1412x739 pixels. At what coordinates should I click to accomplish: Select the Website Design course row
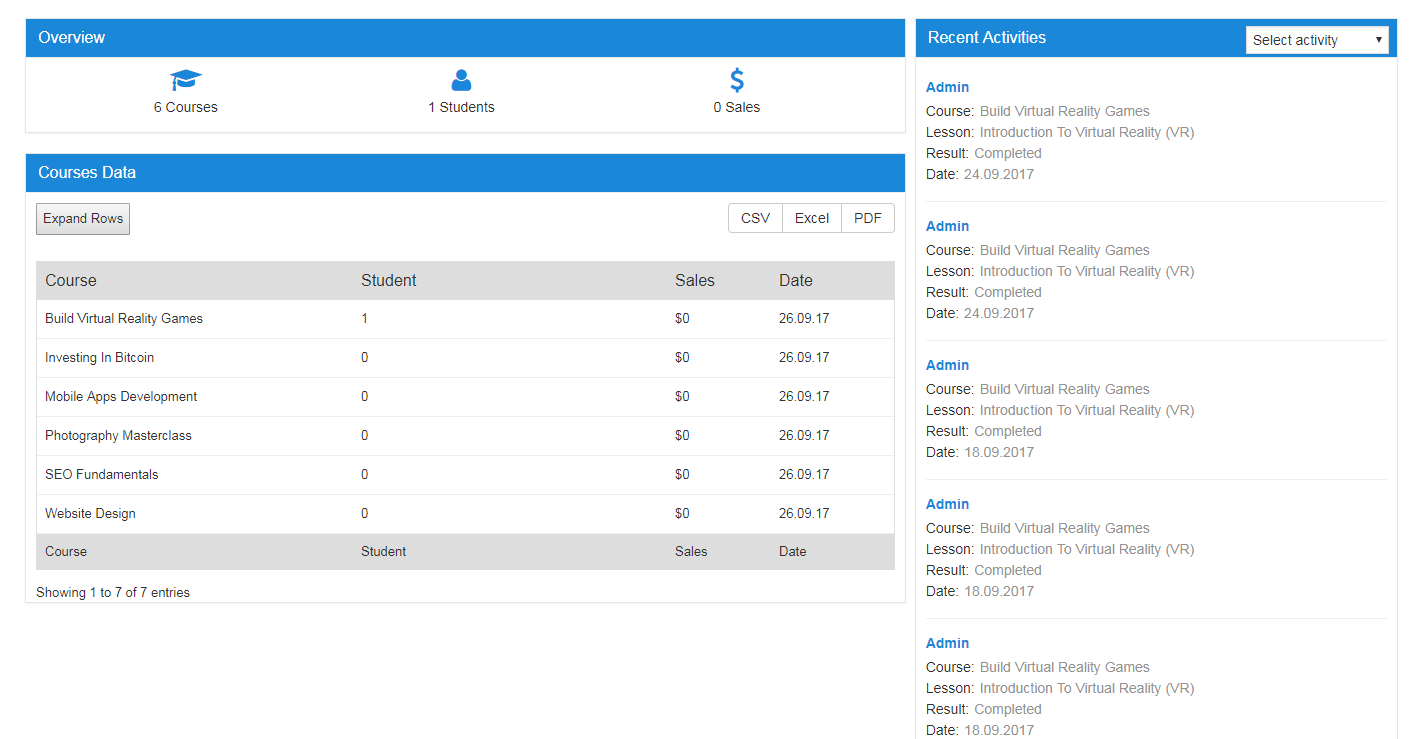coord(465,514)
